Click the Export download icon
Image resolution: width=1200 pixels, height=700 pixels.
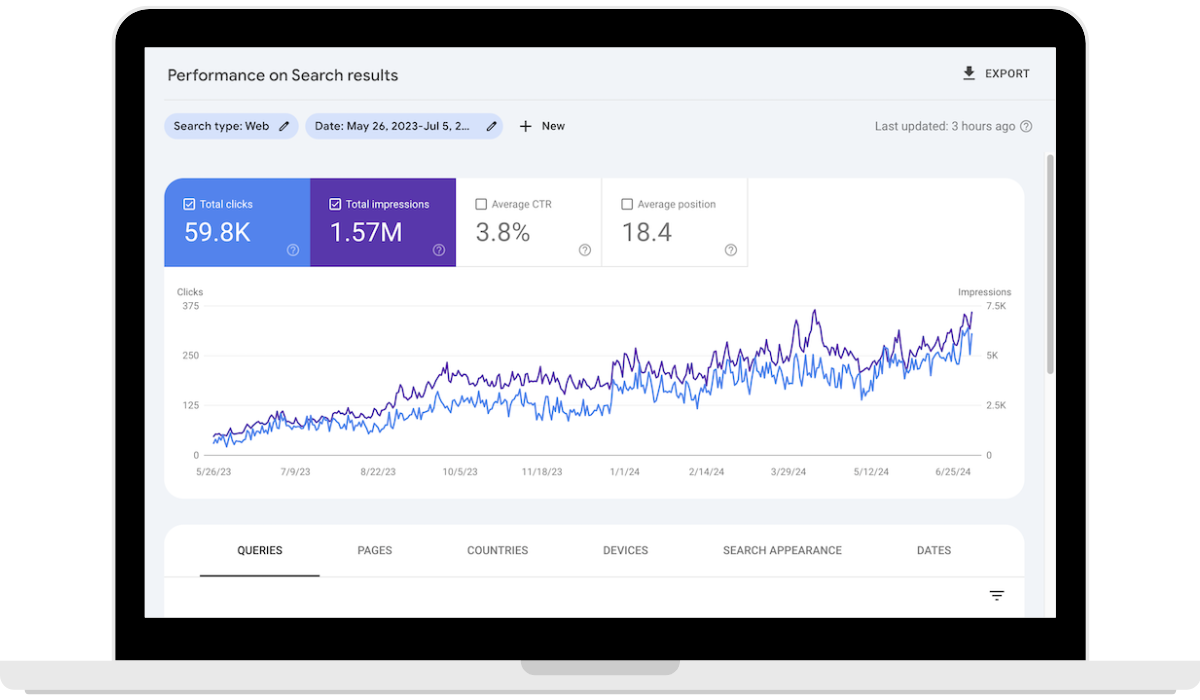click(x=968, y=73)
